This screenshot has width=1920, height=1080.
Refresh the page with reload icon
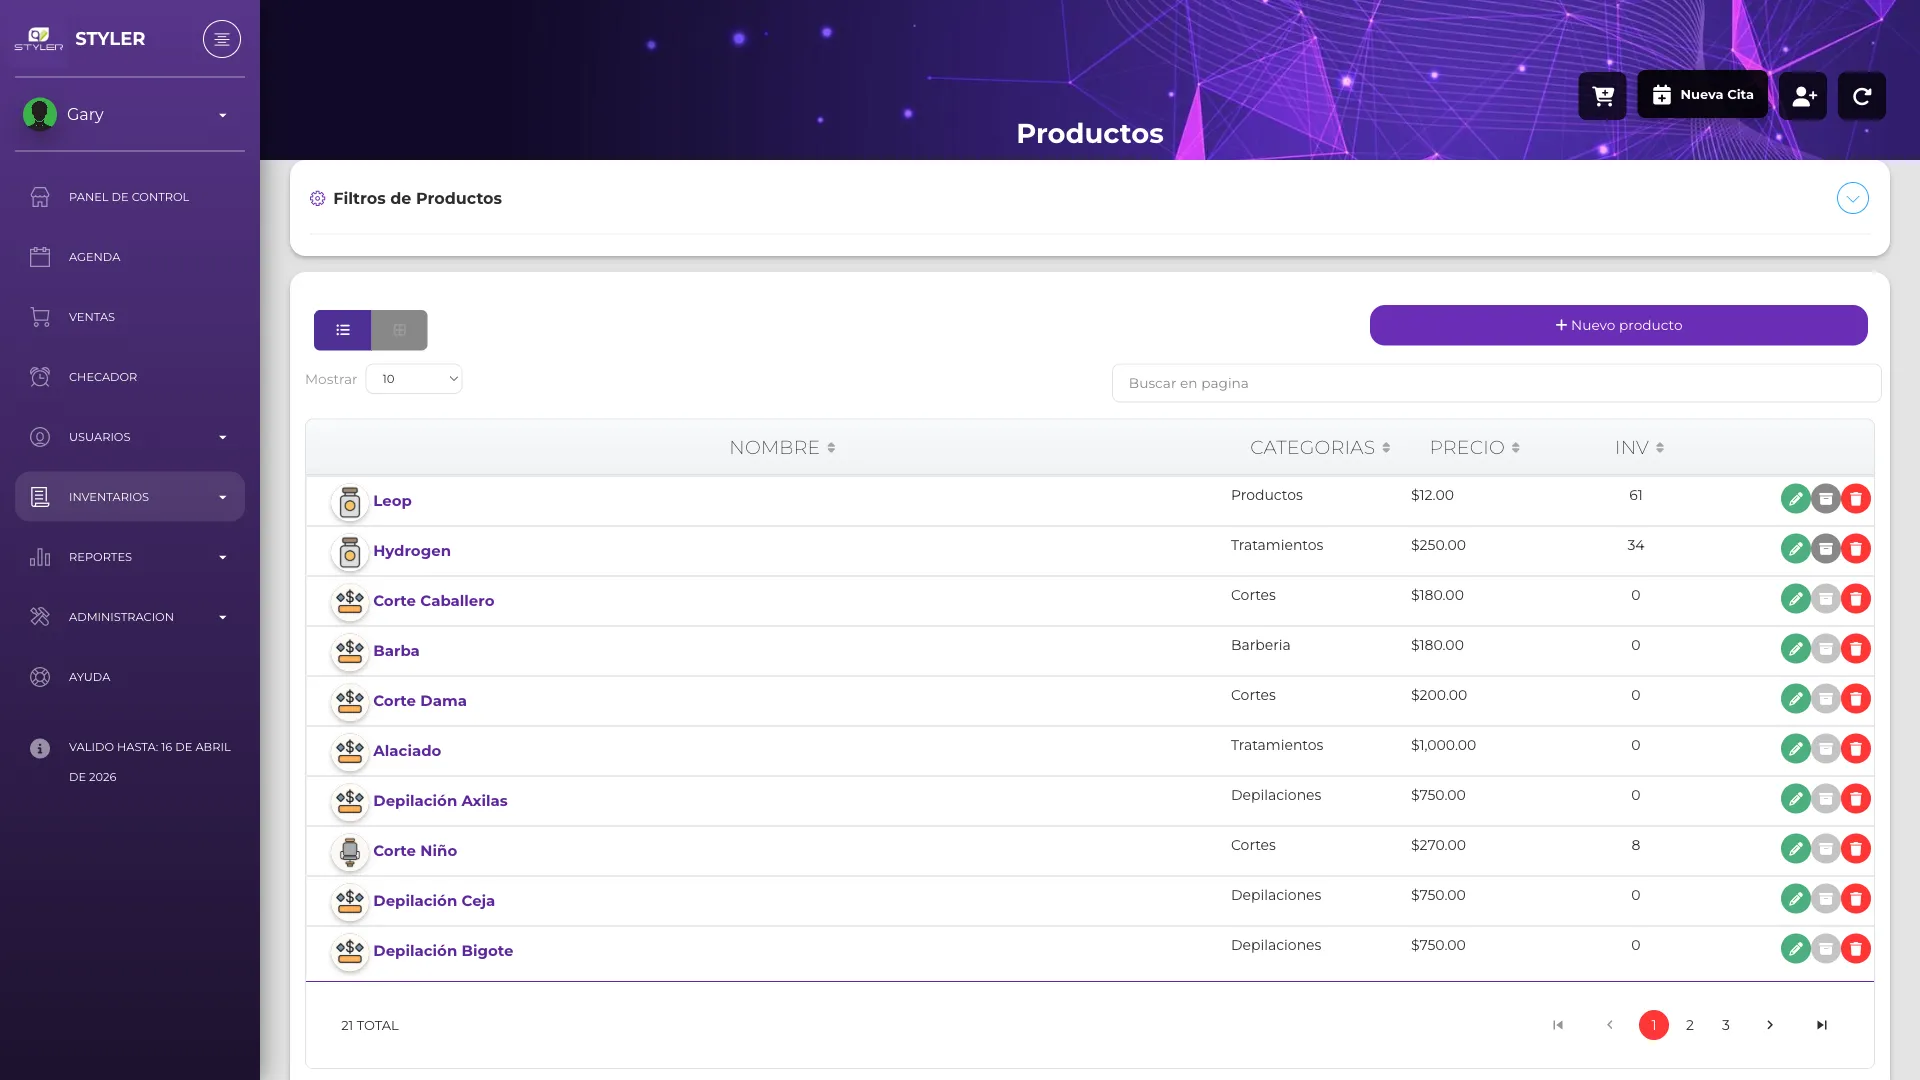click(x=1862, y=96)
